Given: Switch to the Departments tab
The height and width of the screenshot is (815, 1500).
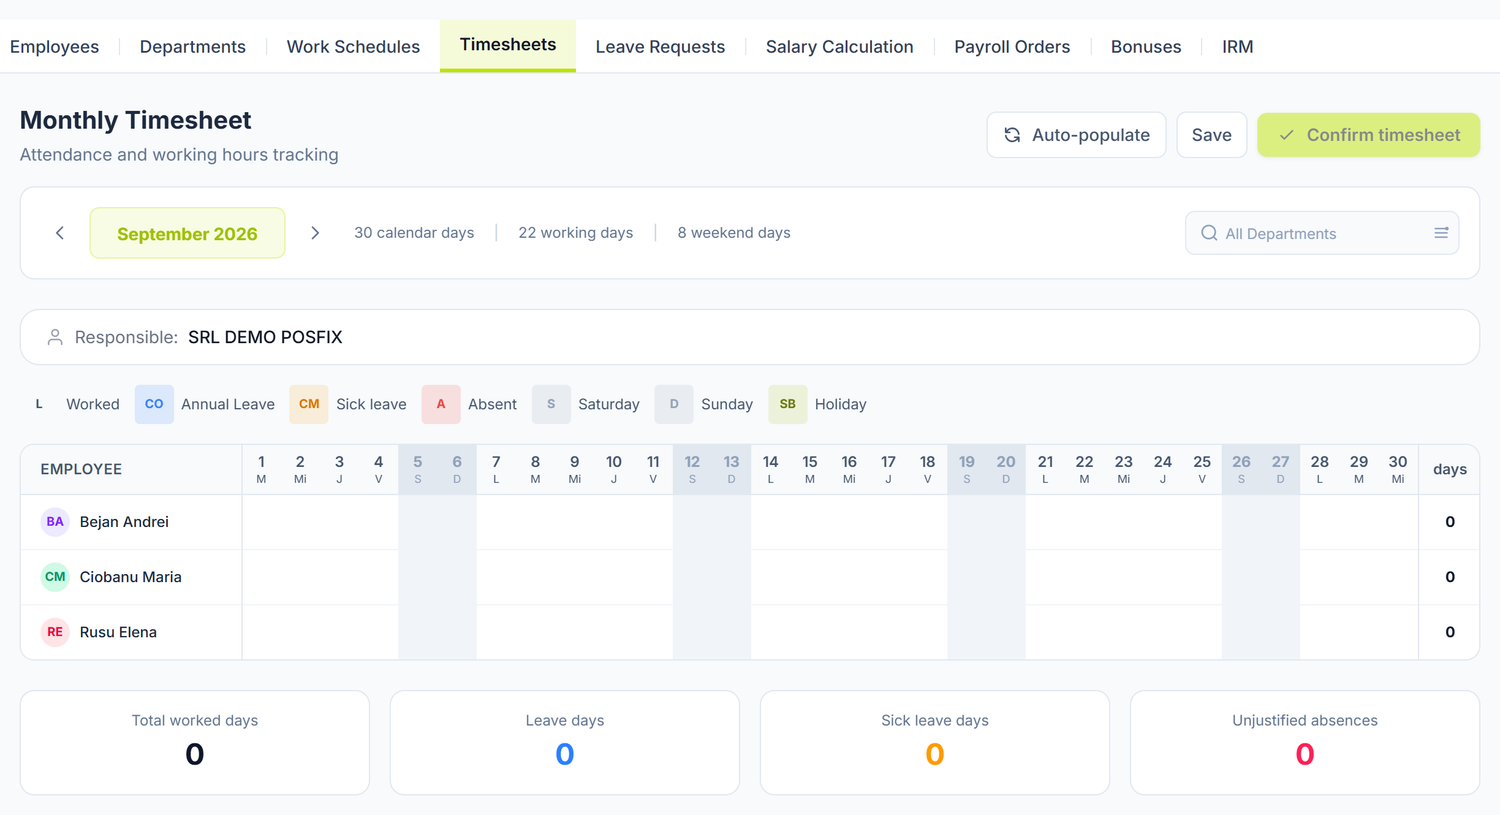Looking at the screenshot, I should pyautogui.click(x=193, y=47).
